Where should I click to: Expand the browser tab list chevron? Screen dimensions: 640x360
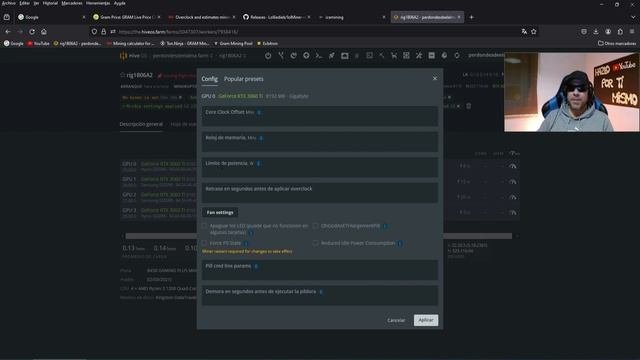(633, 17)
